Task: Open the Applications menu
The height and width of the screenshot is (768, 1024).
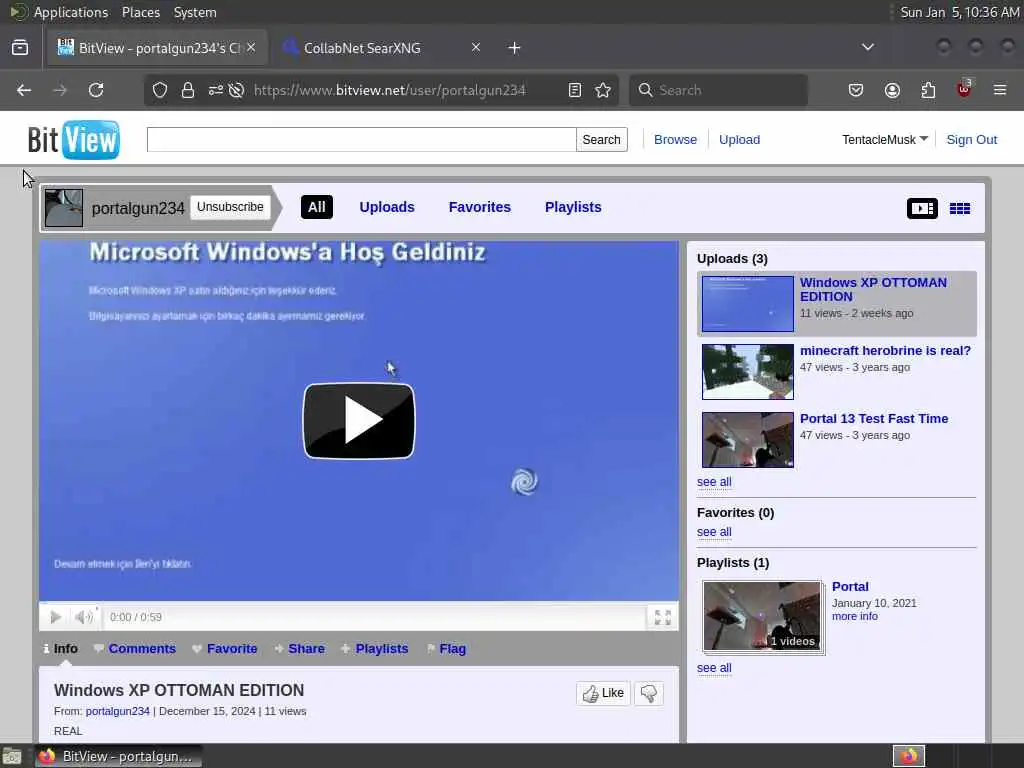Action: (71, 12)
